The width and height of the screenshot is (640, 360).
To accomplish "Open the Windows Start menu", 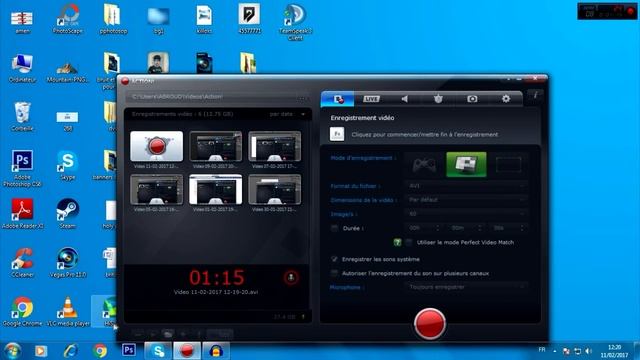I will click(x=12, y=351).
